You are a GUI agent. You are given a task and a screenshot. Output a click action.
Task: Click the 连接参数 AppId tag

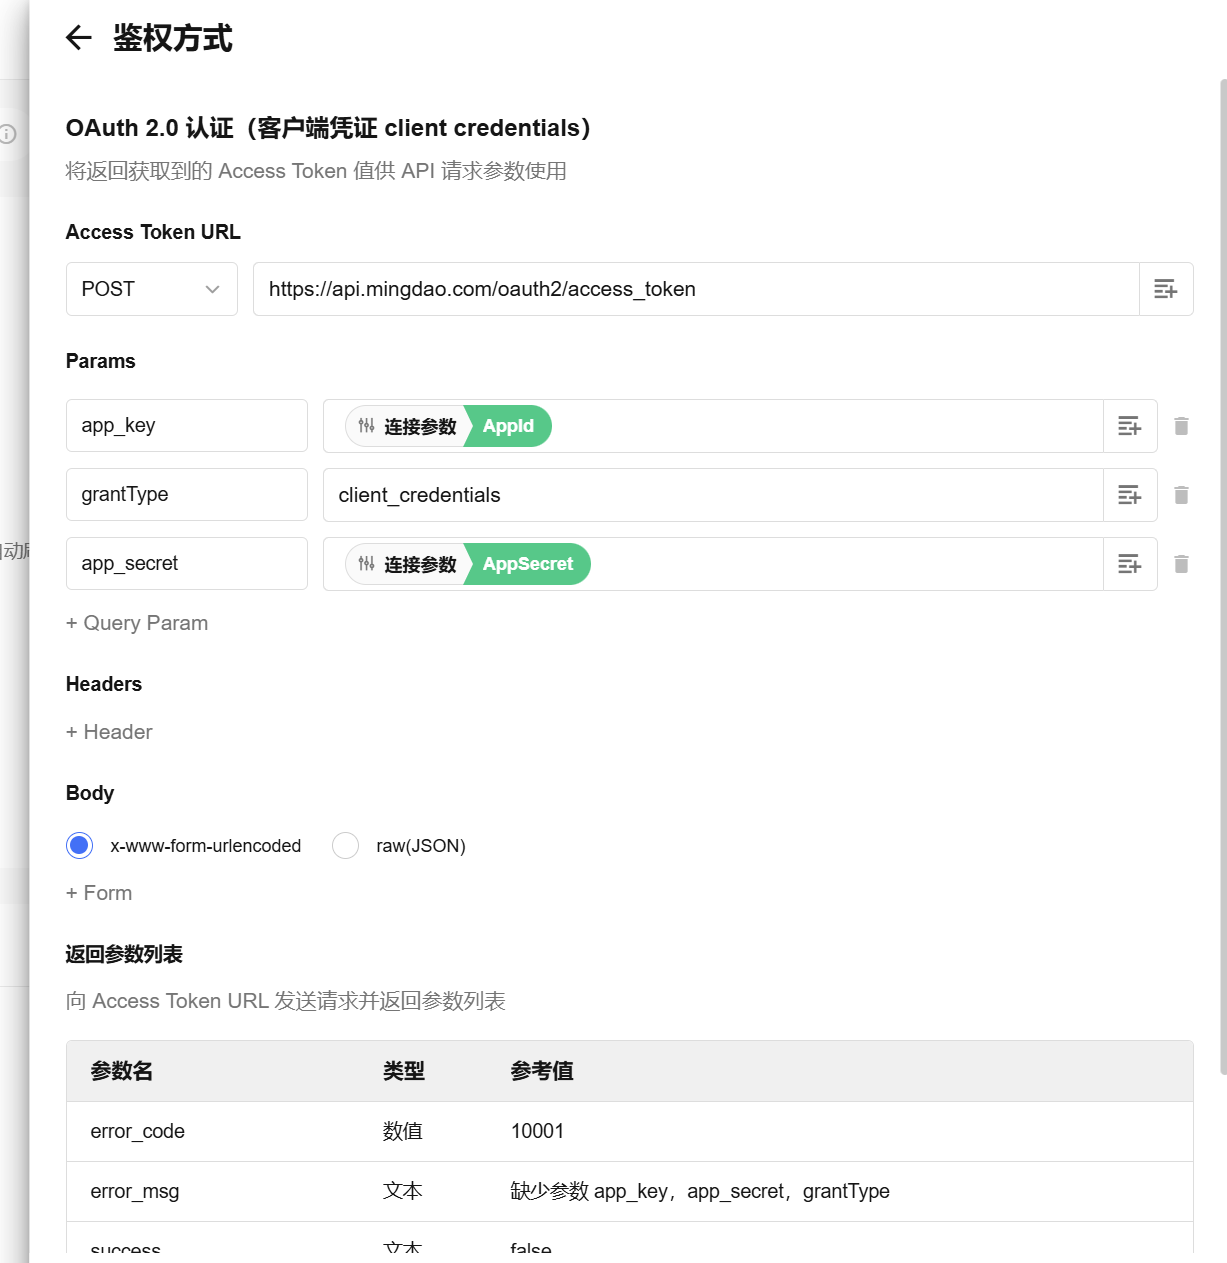(x=450, y=425)
